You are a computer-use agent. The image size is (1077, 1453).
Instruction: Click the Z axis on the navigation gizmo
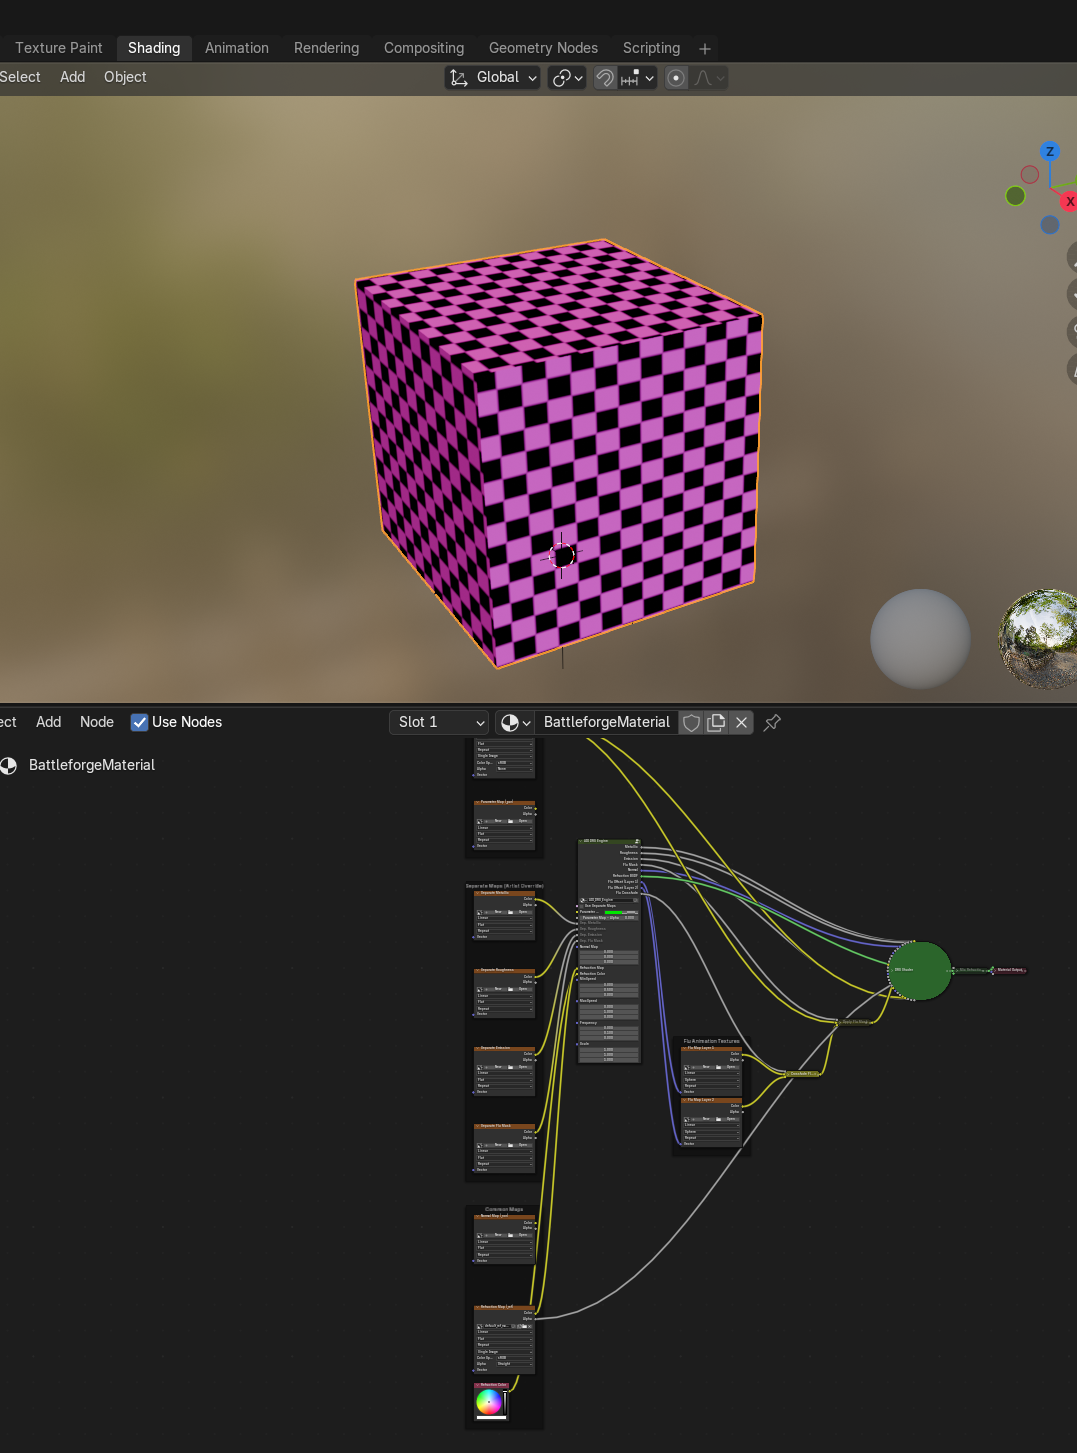[x=1050, y=151]
